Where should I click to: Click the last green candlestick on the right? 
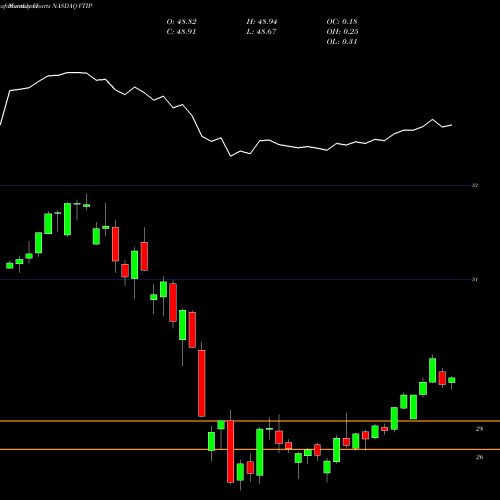click(x=452, y=380)
